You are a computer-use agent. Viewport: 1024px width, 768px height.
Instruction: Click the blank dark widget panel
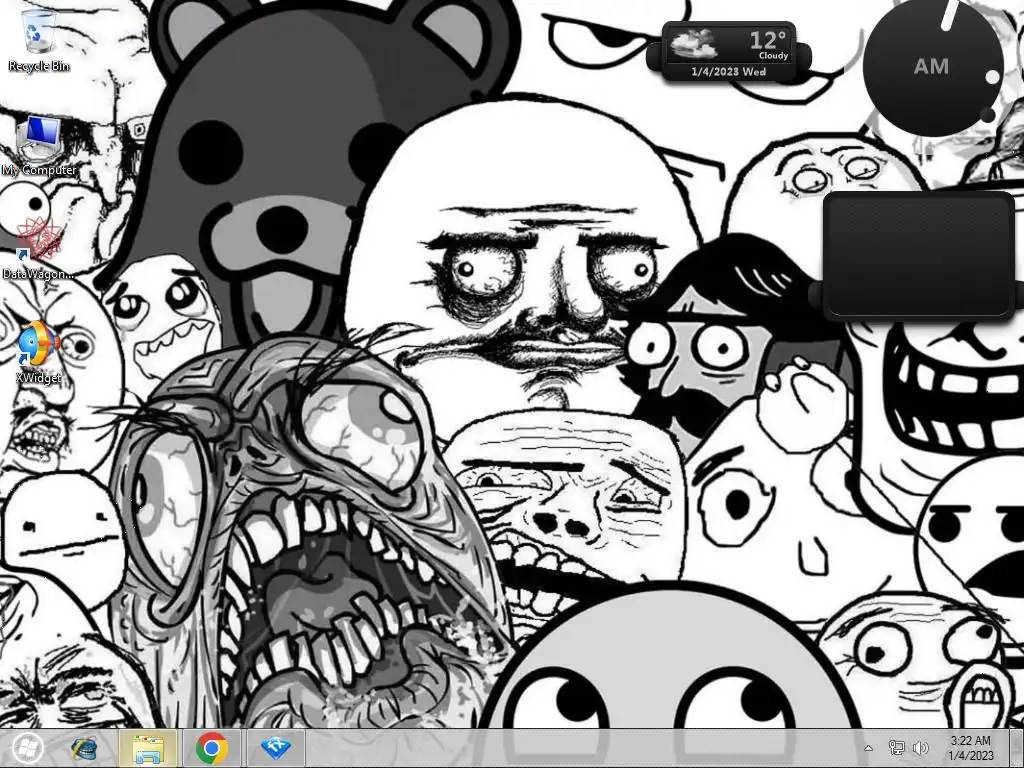[x=919, y=254]
